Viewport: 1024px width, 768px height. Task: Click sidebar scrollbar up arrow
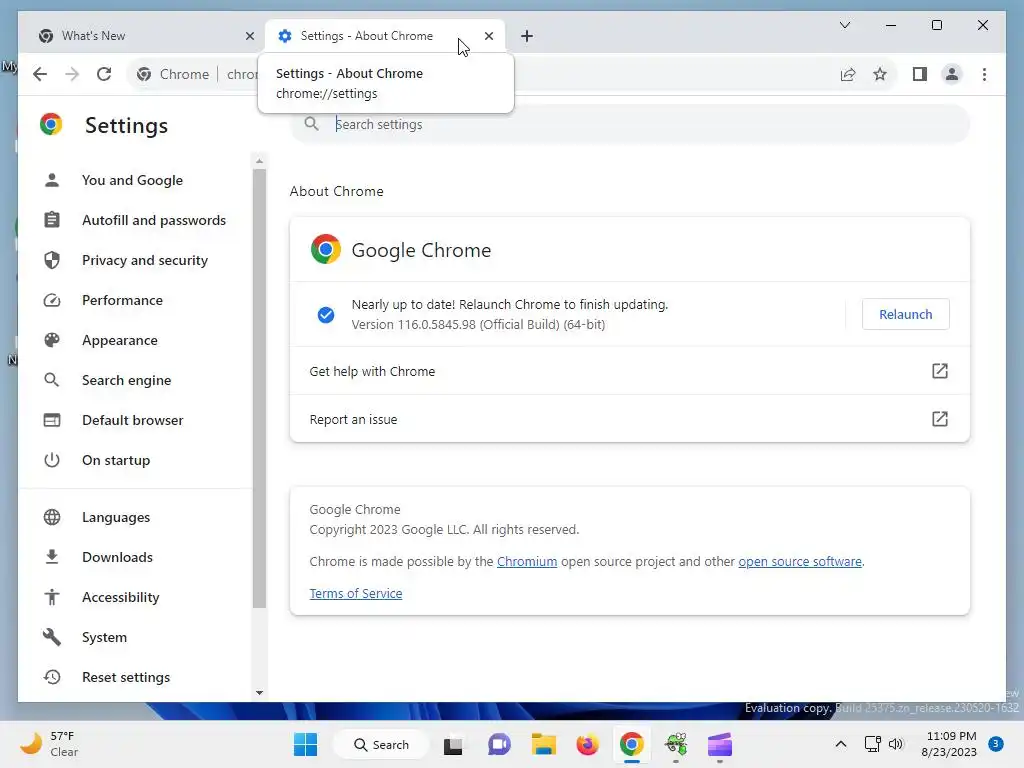pyautogui.click(x=259, y=161)
